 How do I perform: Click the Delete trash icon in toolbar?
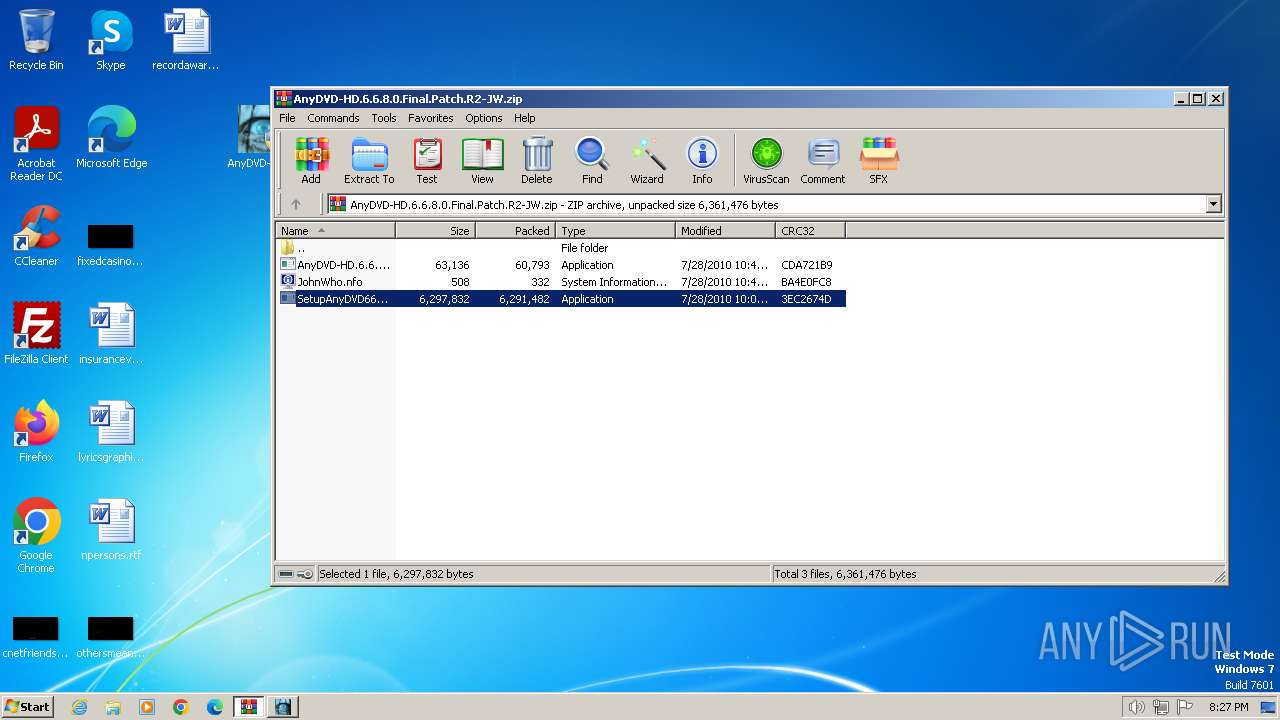pos(537,161)
